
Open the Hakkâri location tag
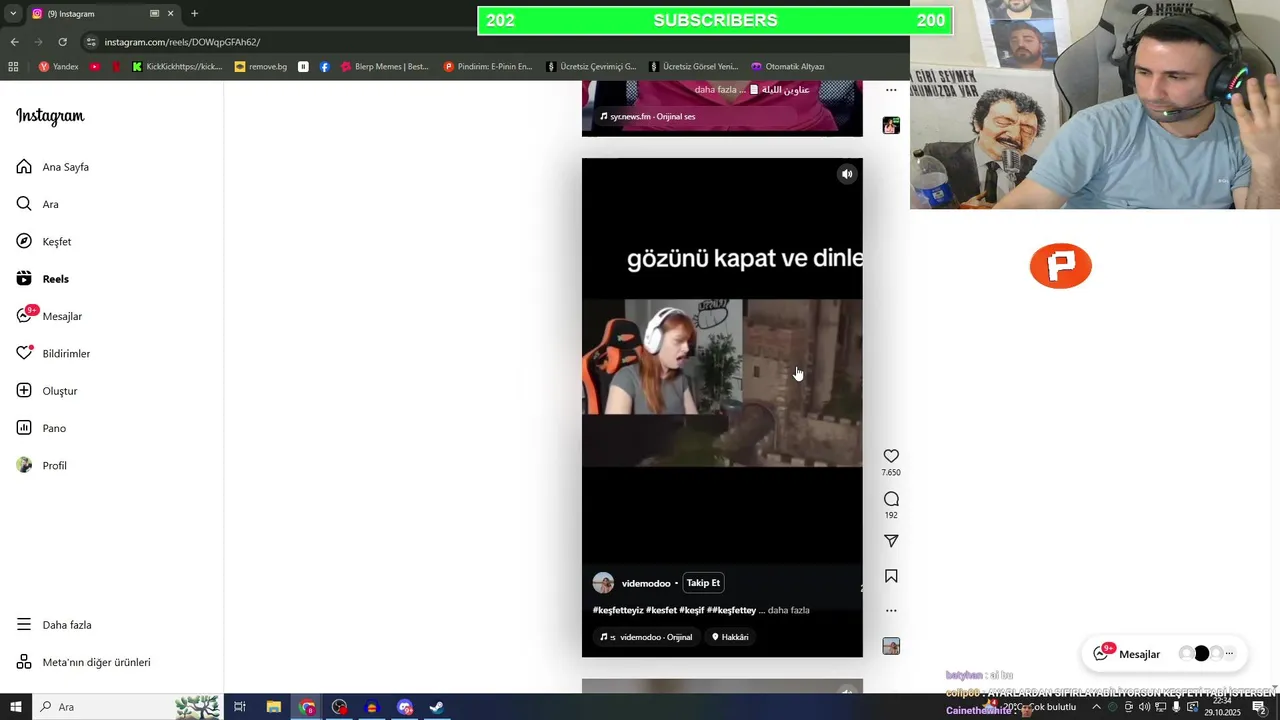(x=730, y=637)
